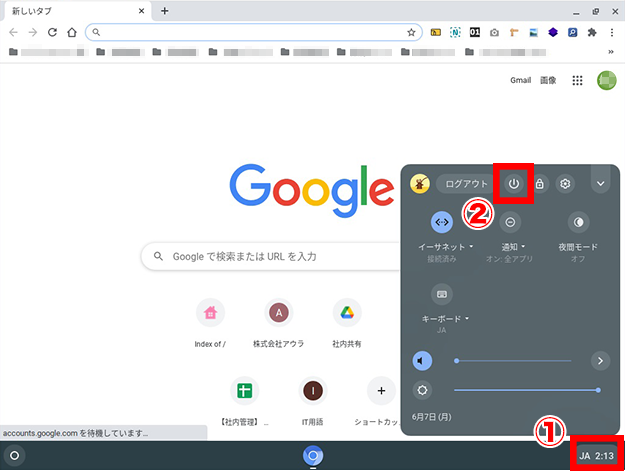Image resolution: width=625 pixels, height=471 pixels.
Task: Reload the page
Action: point(52,32)
